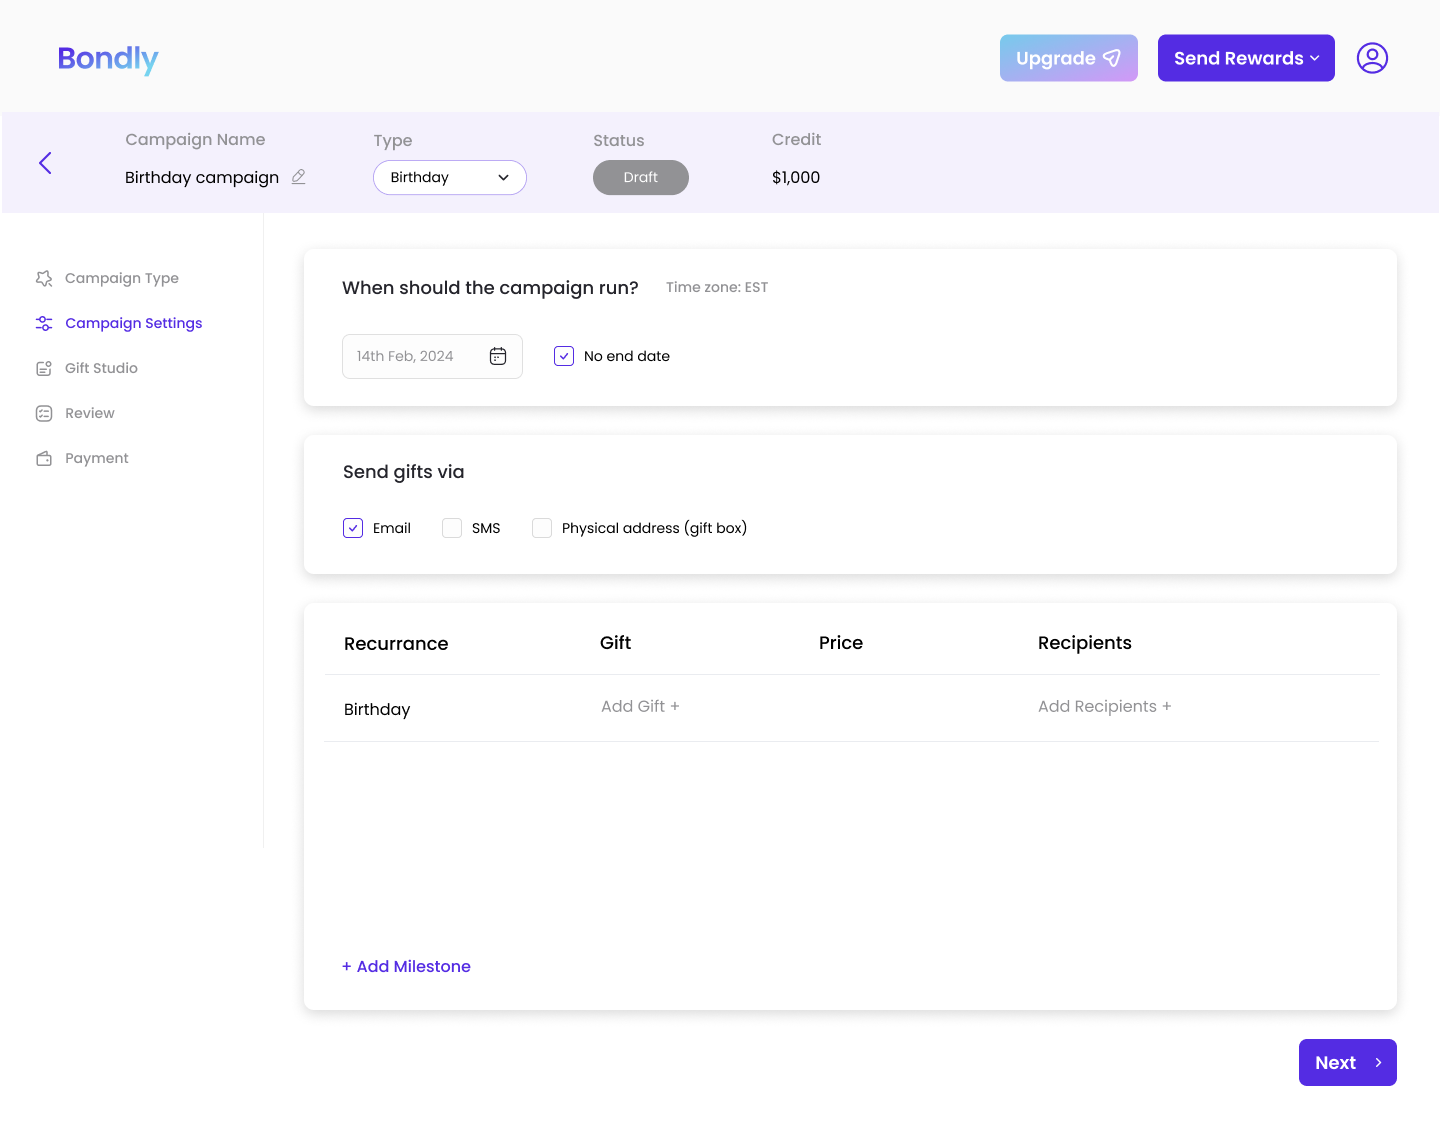Edit campaign name with pencil icon
Image resolution: width=1440 pixels, height=1123 pixels.
(x=298, y=177)
